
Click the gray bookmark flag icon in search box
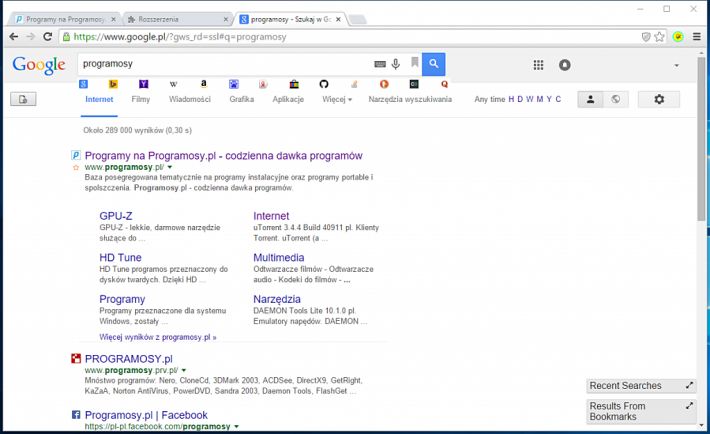click(x=414, y=62)
